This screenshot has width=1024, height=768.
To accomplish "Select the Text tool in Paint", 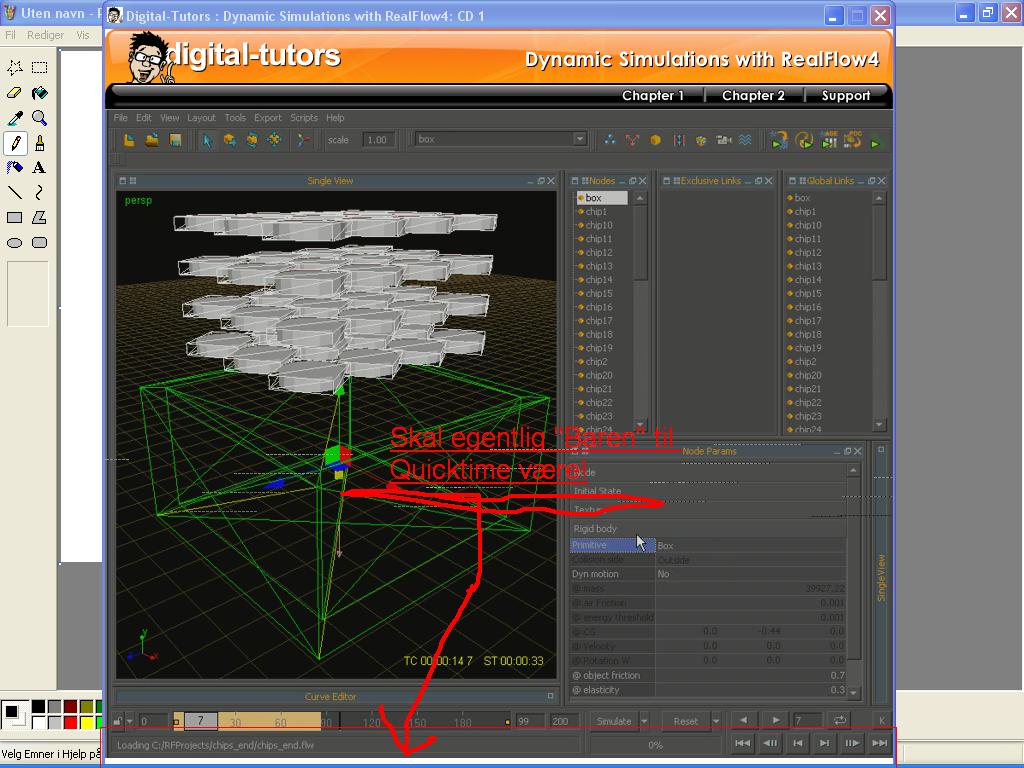I will 39,167.
